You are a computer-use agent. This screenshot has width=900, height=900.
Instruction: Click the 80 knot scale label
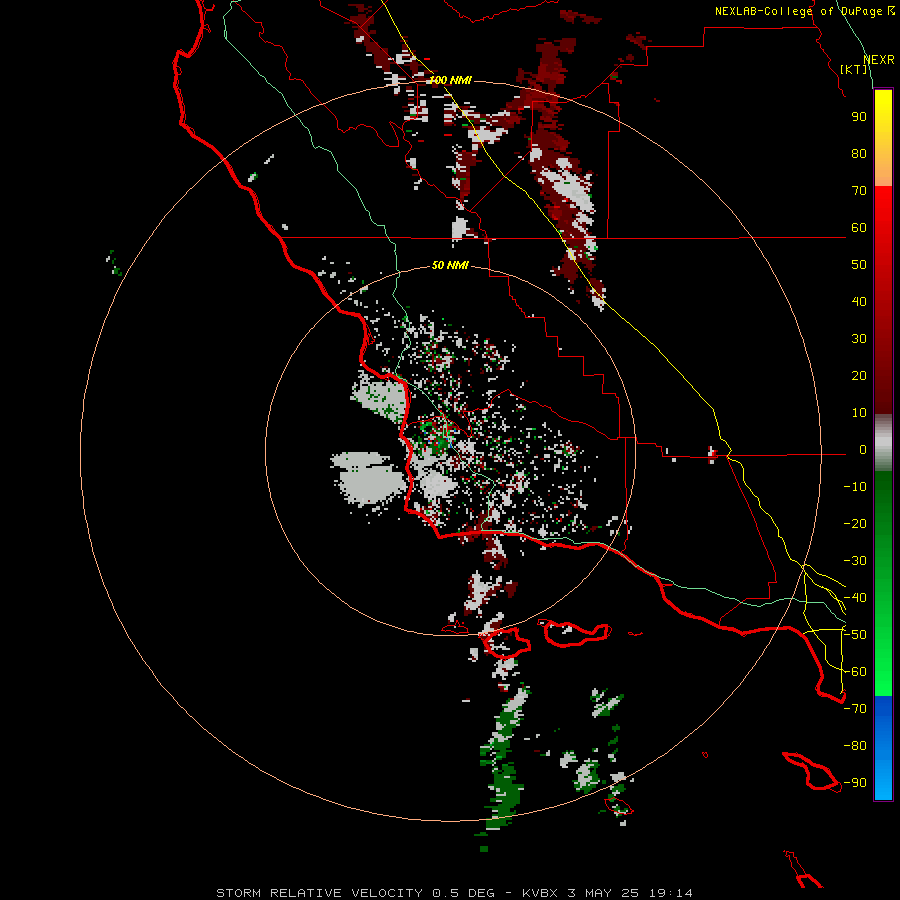click(x=859, y=154)
